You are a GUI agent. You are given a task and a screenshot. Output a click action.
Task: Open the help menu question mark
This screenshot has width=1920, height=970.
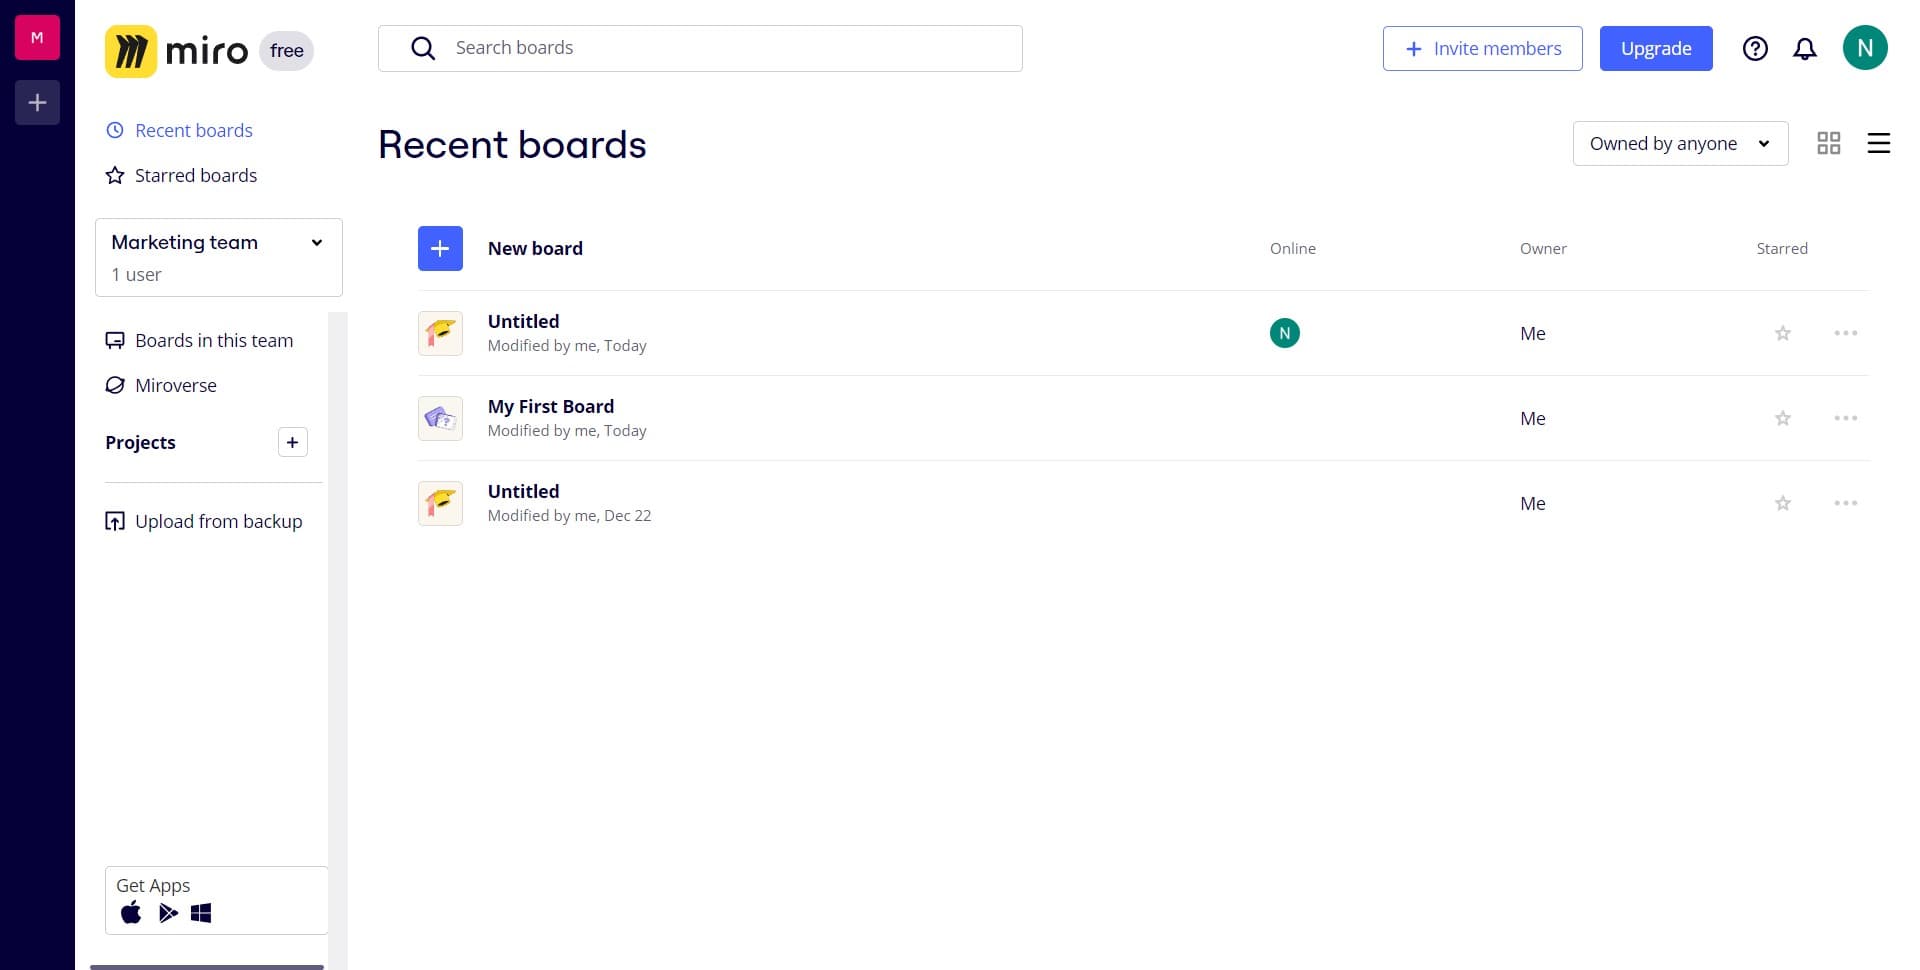pyautogui.click(x=1755, y=48)
